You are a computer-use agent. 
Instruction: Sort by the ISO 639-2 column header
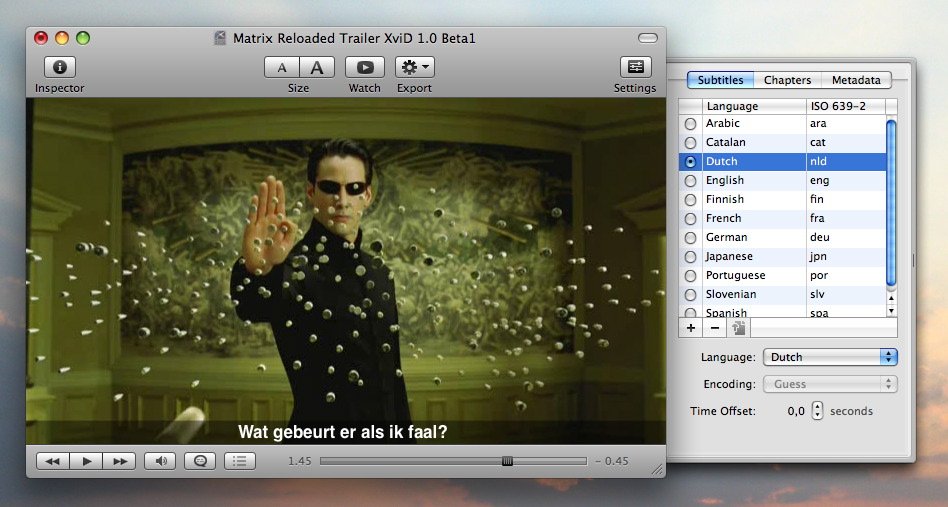(846, 106)
